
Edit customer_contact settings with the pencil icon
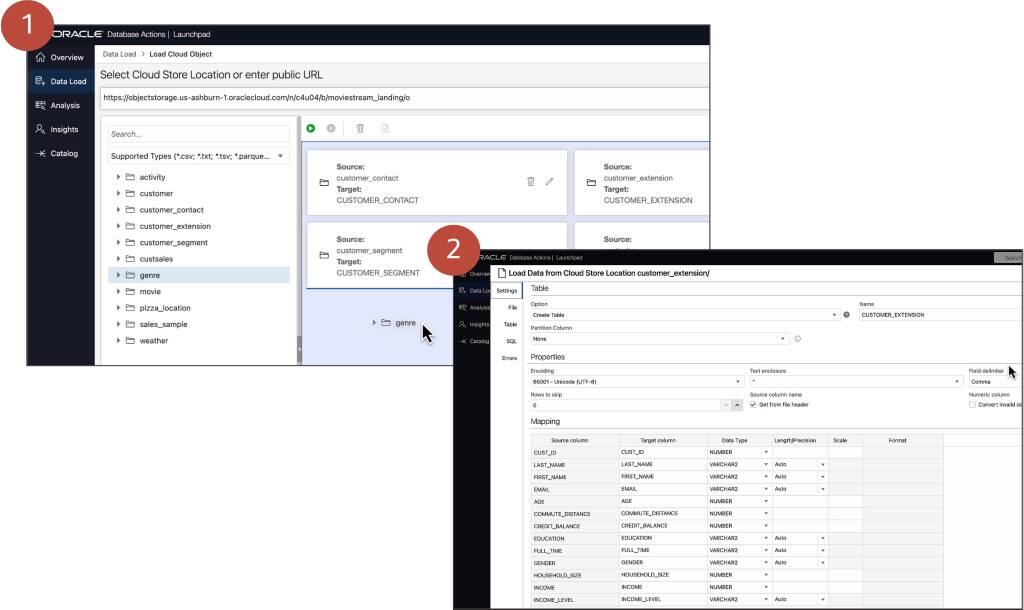548,181
